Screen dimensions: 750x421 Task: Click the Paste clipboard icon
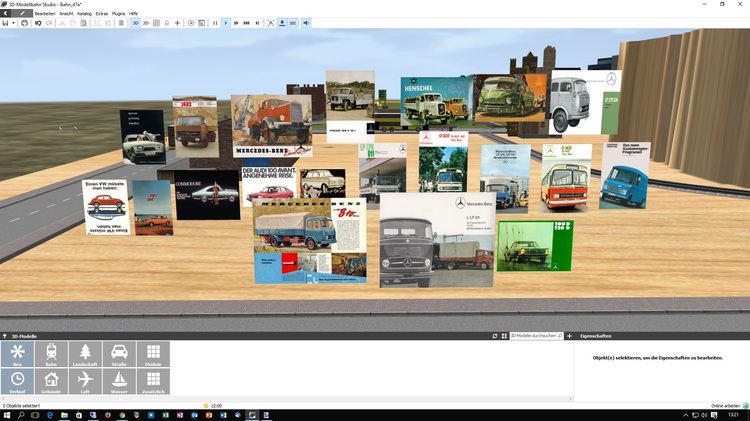pyautogui.click(x=83, y=23)
